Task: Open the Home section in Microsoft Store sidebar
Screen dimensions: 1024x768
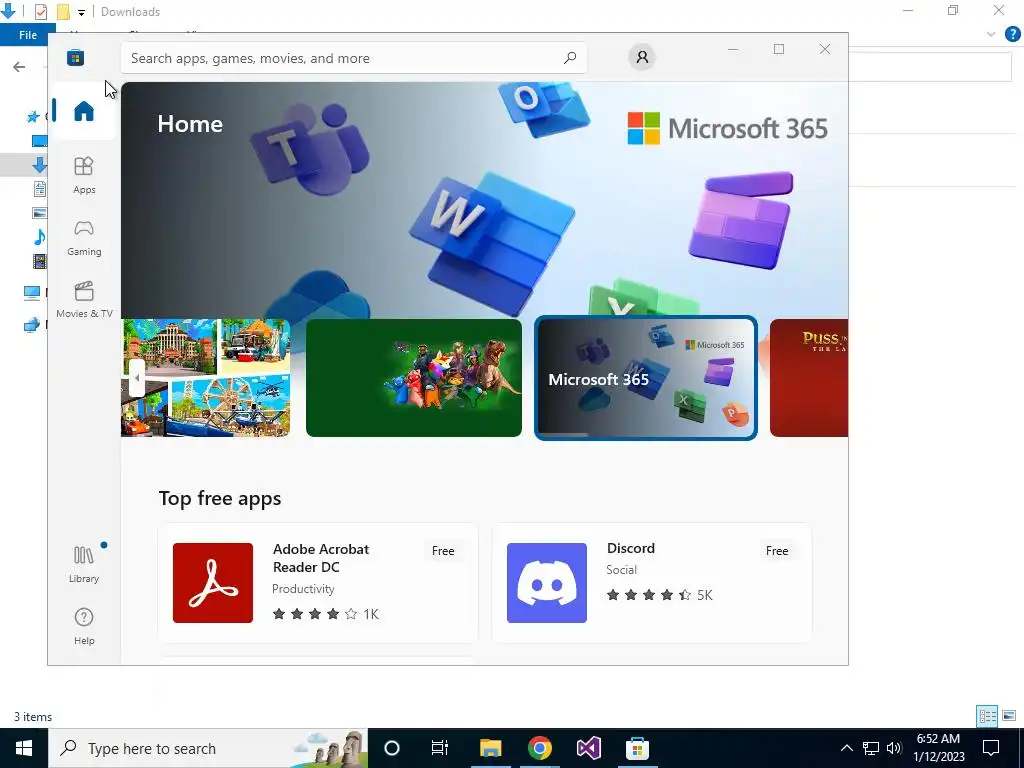Action: 84,111
